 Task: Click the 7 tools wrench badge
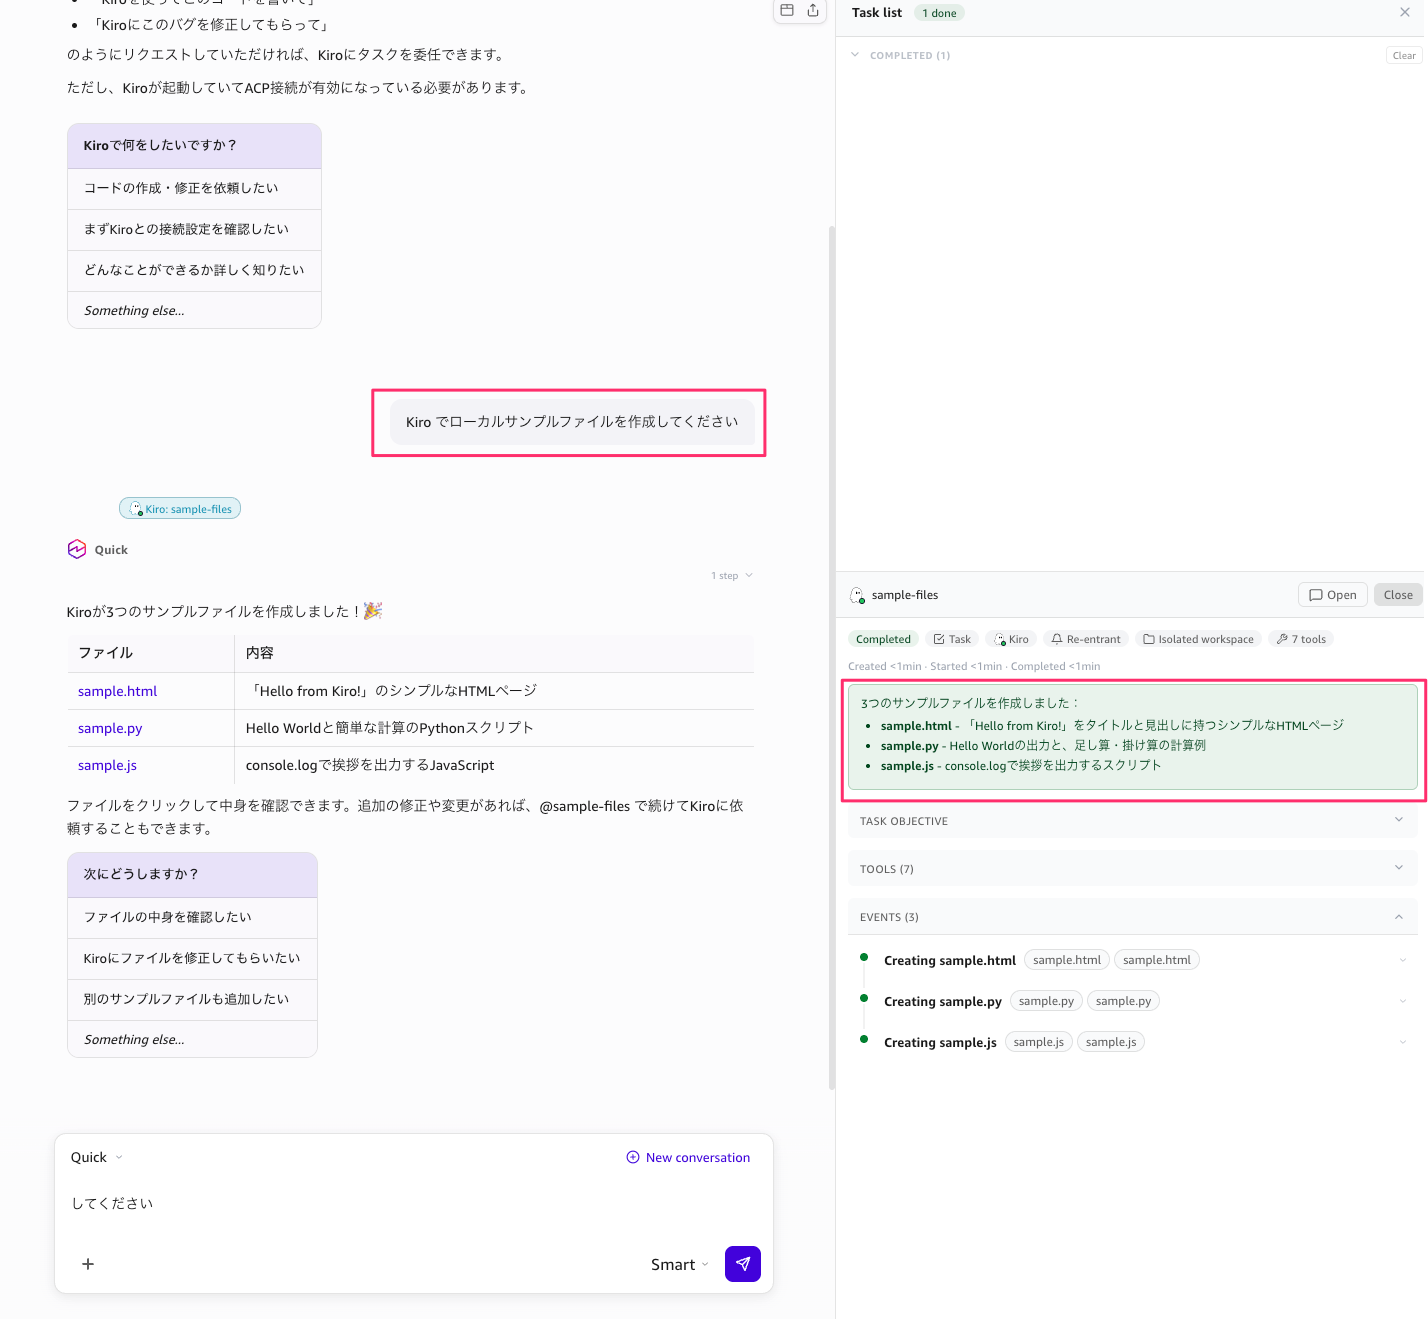tap(1301, 639)
